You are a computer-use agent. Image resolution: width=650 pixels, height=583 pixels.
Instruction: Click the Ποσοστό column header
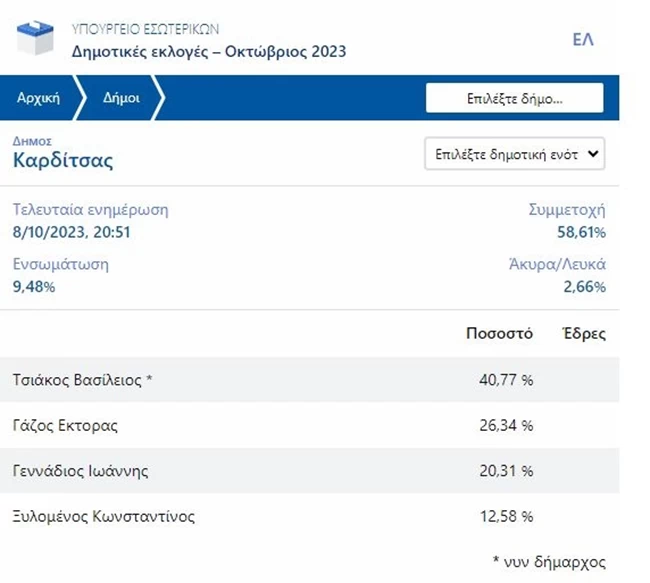(500, 334)
